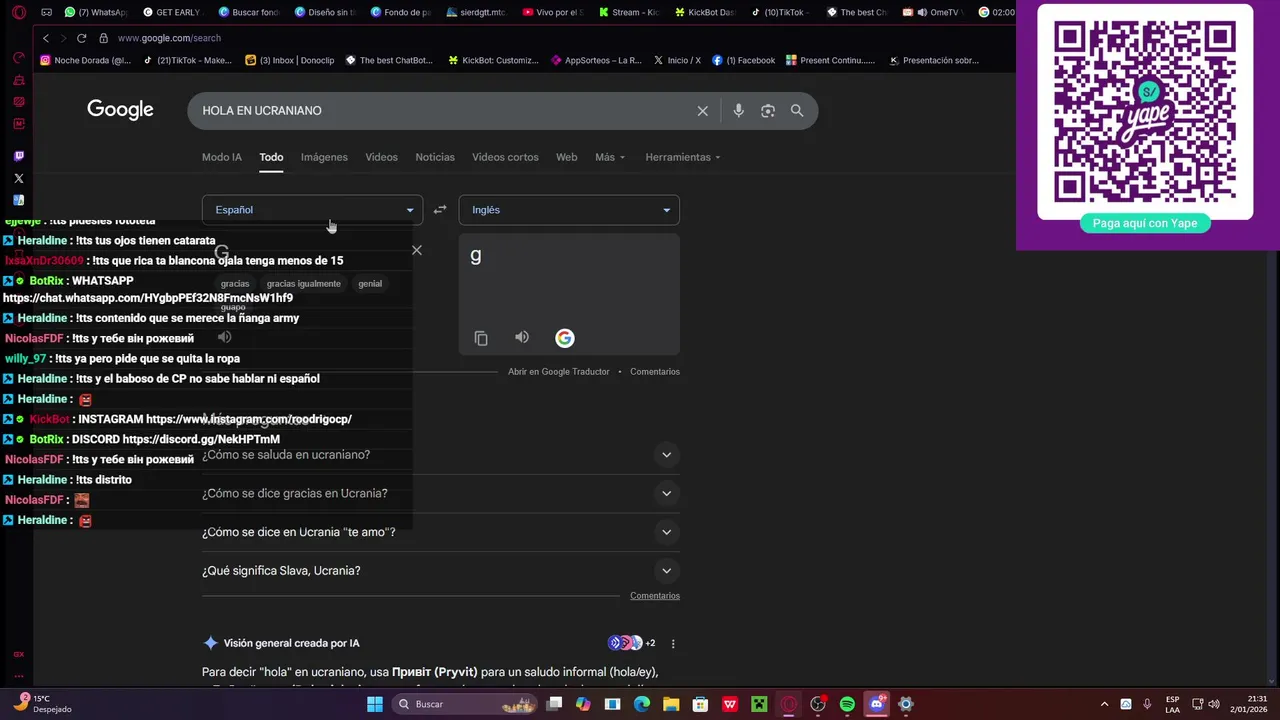Open Twitch from the Opera sidebar
The width and height of the screenshot is (1280, 720).
click(x=18, y=156)
